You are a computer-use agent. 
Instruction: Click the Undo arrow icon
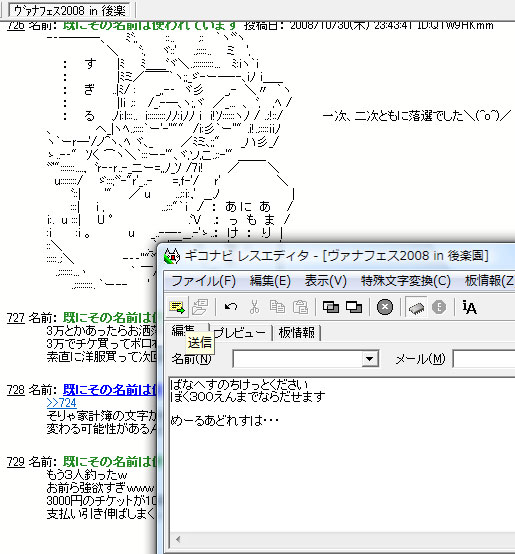pos(231,307)
